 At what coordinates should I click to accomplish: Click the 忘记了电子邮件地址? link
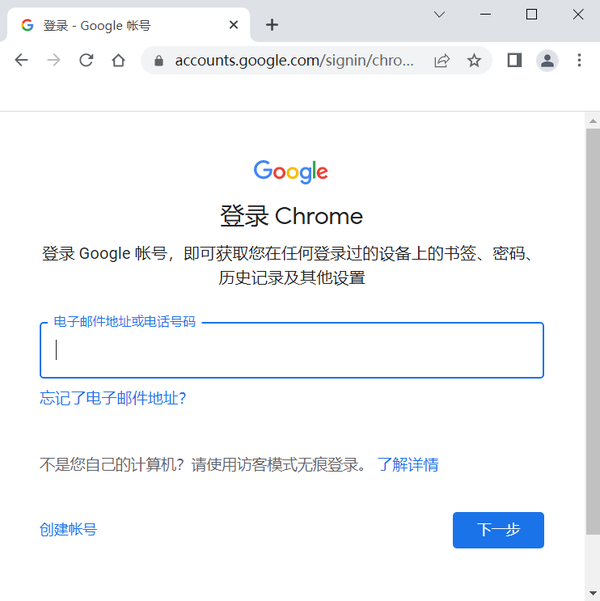[x=113, y=398]
